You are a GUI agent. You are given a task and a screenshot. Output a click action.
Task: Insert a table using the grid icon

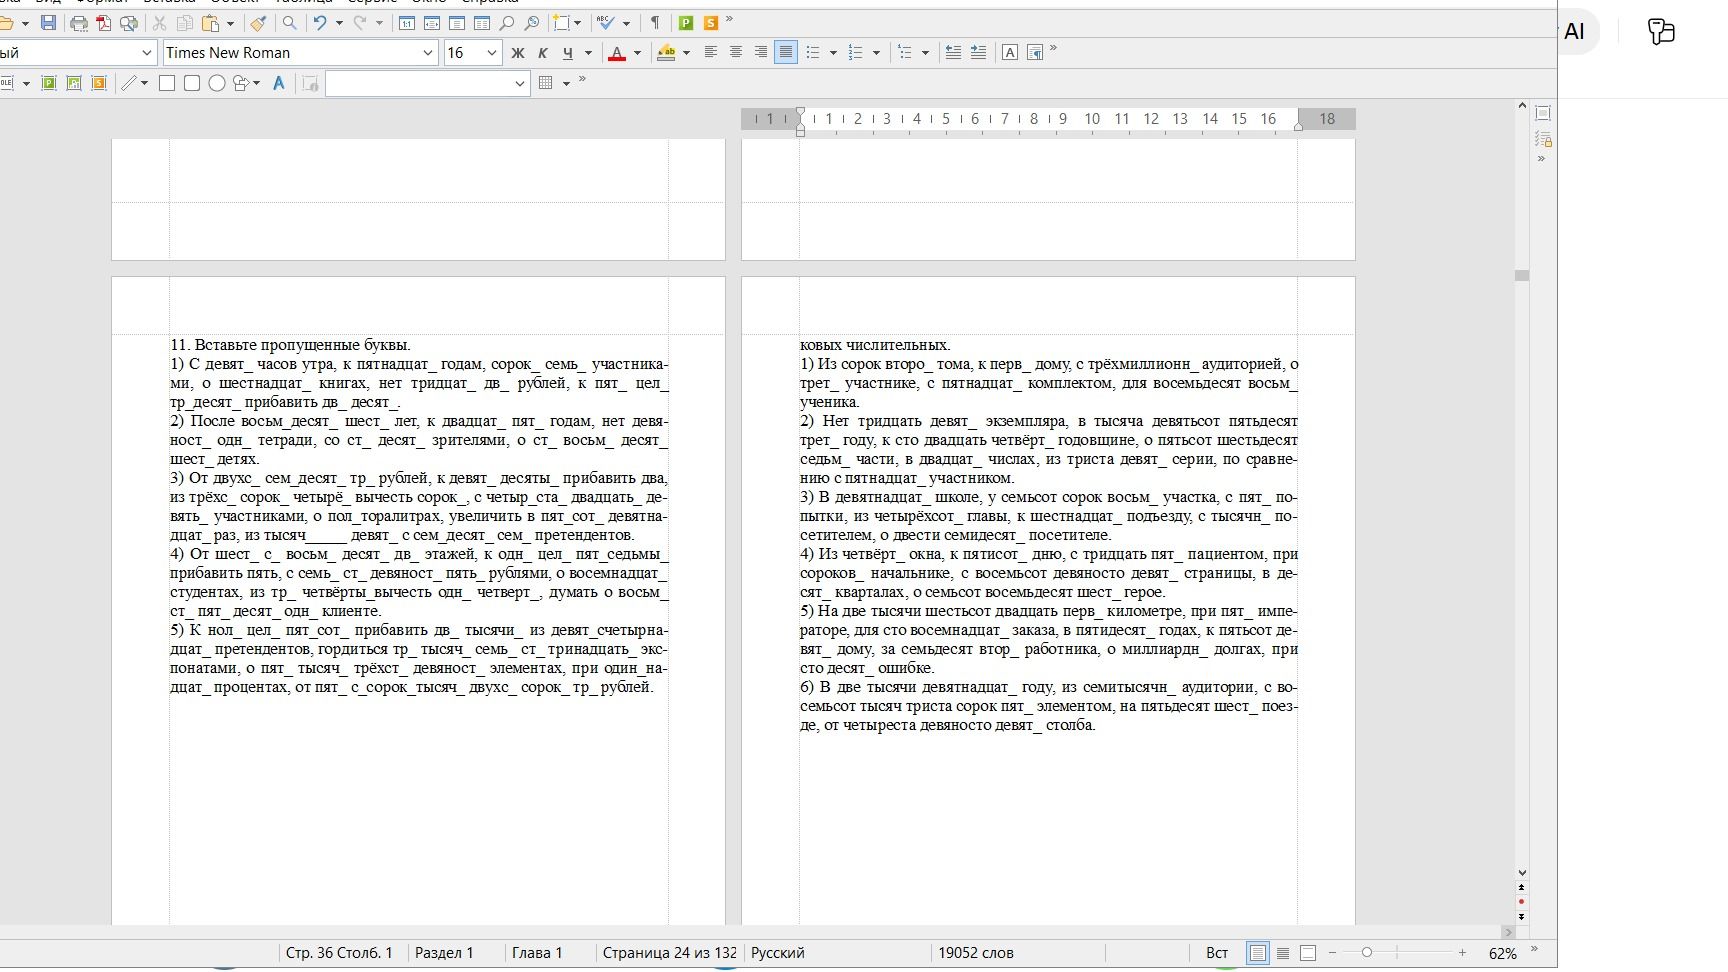(546, 83)
